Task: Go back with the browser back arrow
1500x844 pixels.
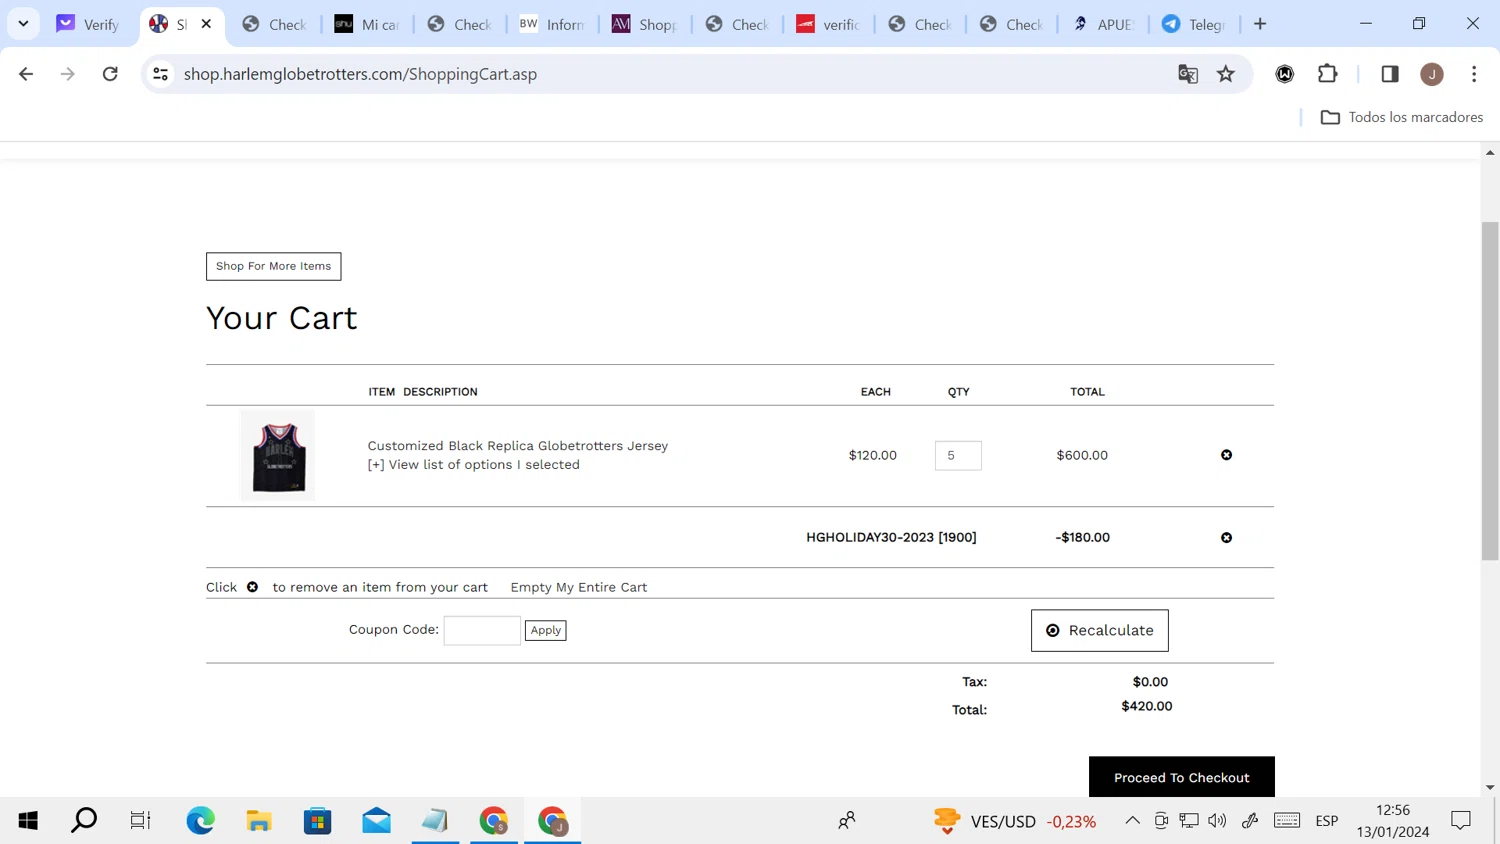Action: click(26, 74)
